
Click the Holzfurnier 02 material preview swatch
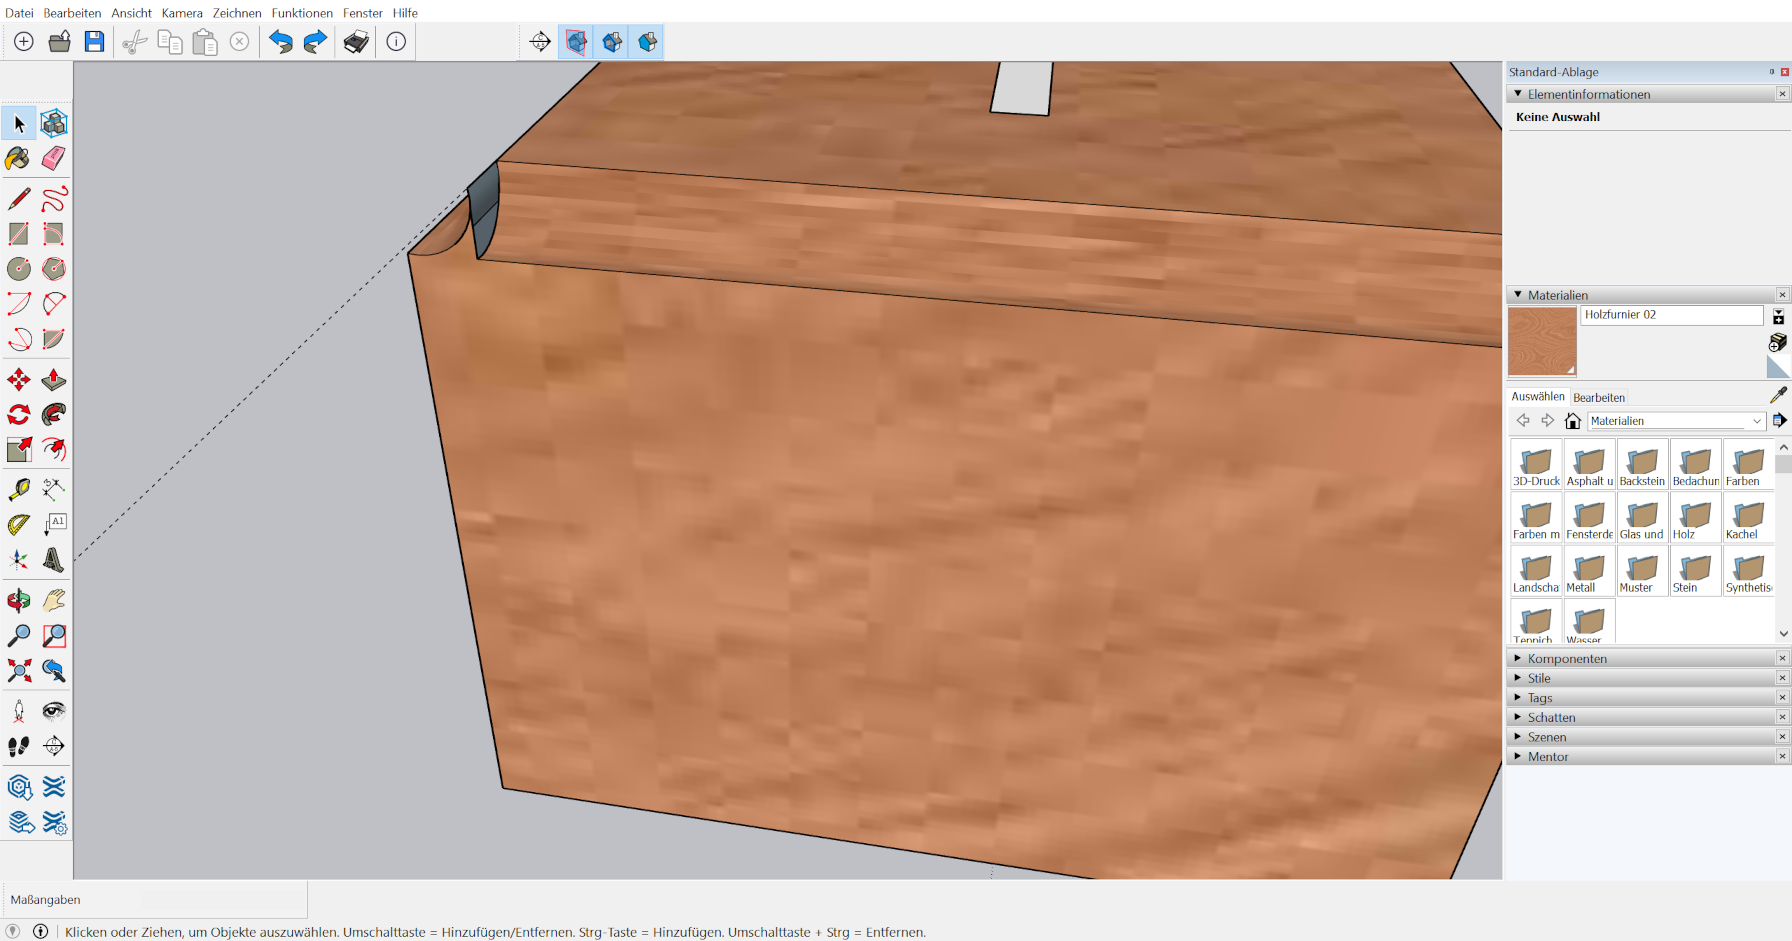(x=1542, y=341)
